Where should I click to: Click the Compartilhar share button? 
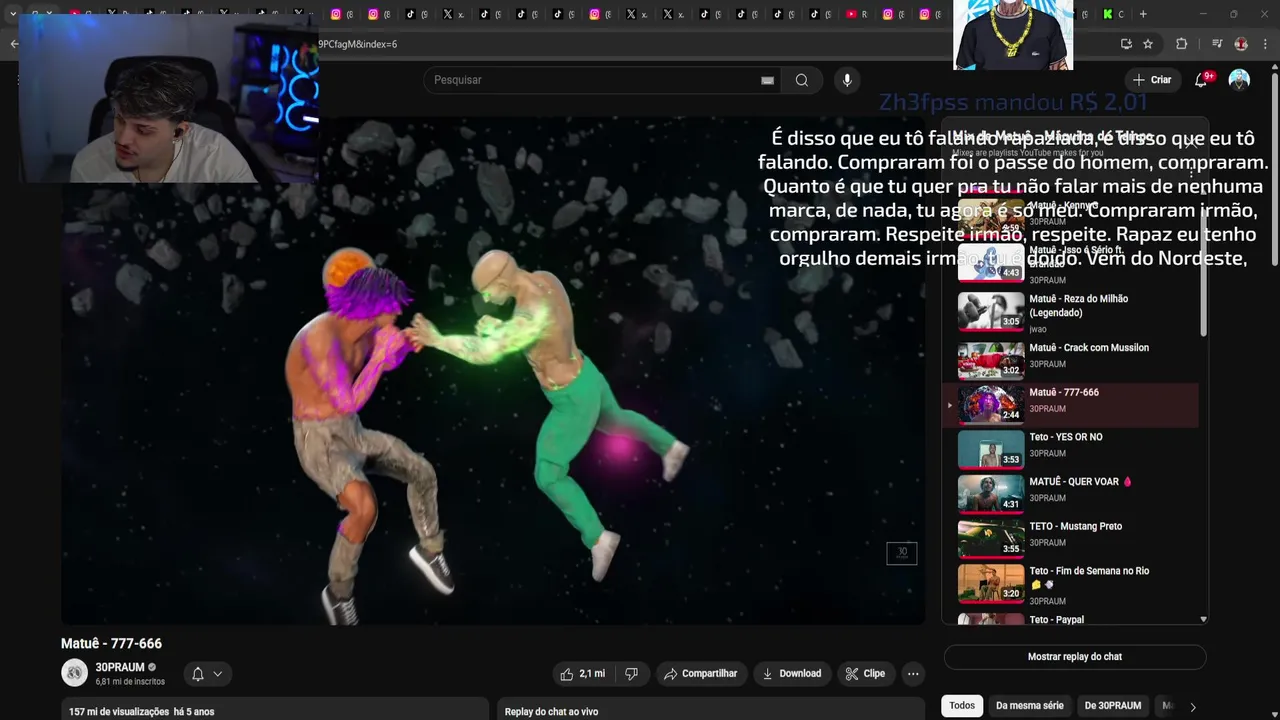(x=700, y=674)
